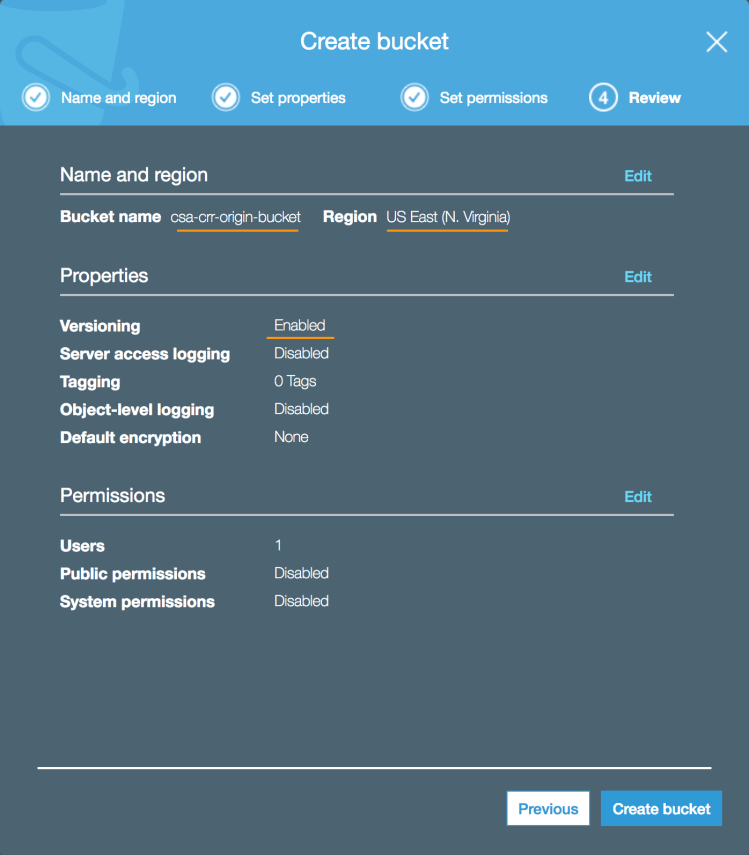
Task: Click the Server access logging Disabled value
Action: tap(301, 353)
